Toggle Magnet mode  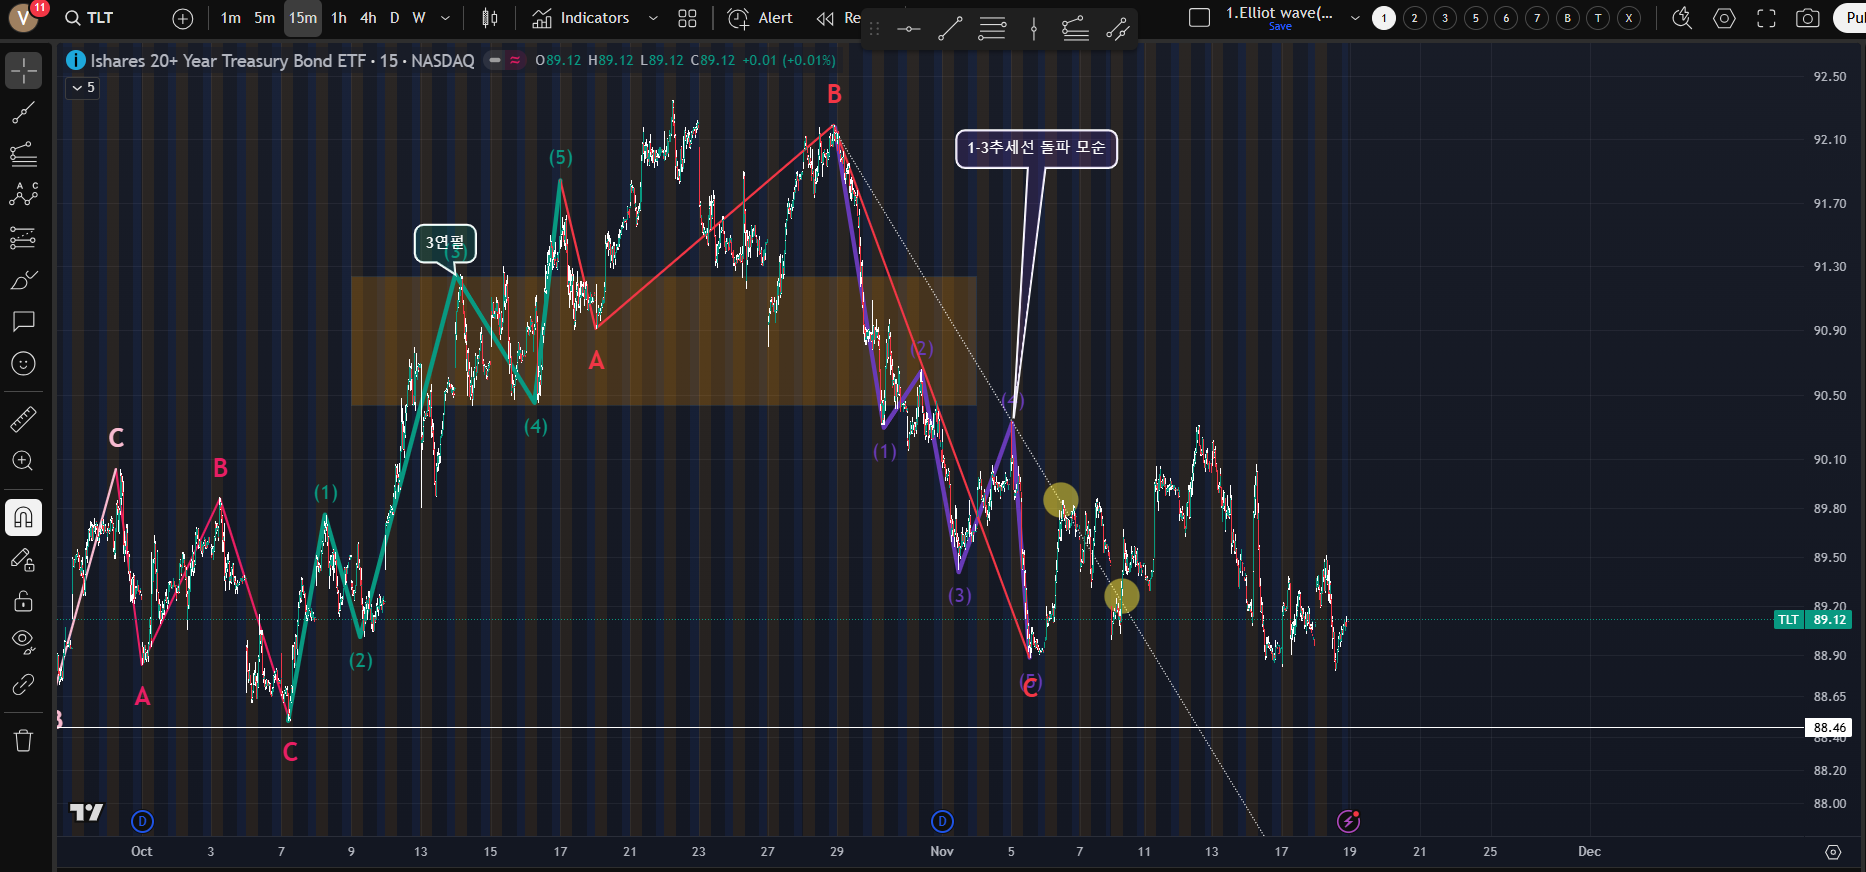pos(23,517)
